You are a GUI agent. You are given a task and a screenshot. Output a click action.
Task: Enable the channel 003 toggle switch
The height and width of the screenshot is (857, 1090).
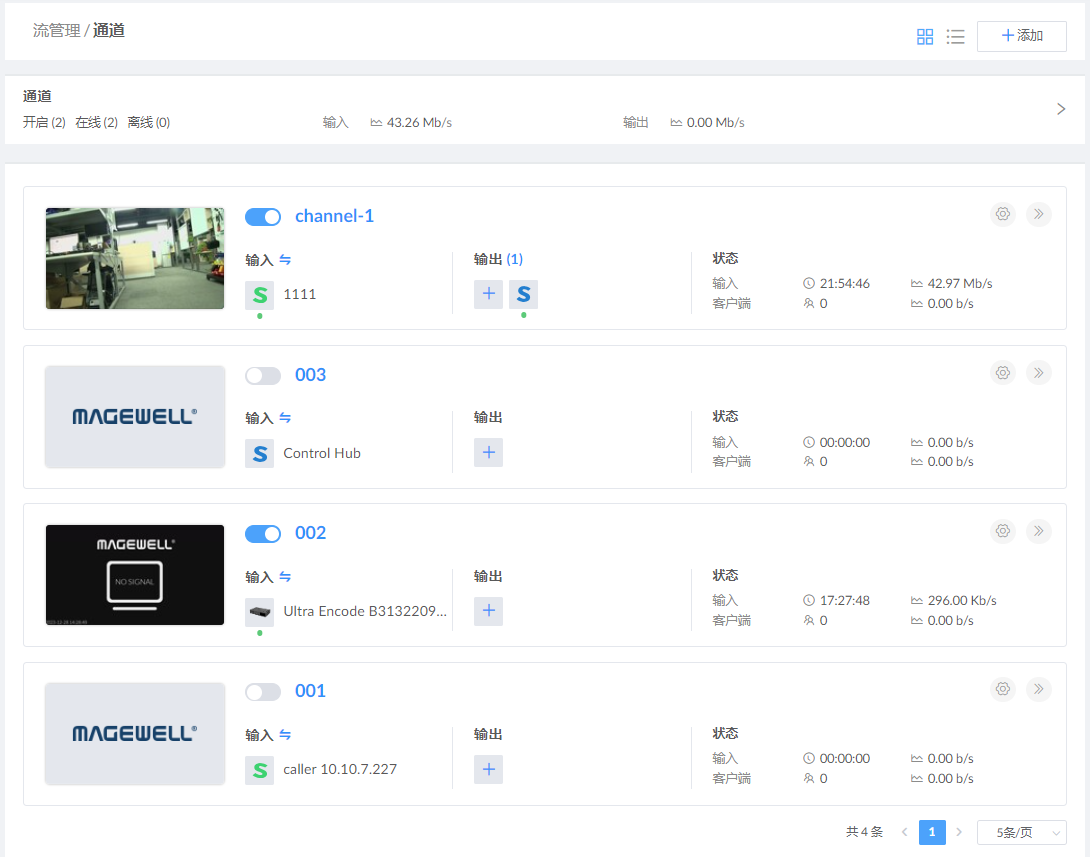point(263,375)
